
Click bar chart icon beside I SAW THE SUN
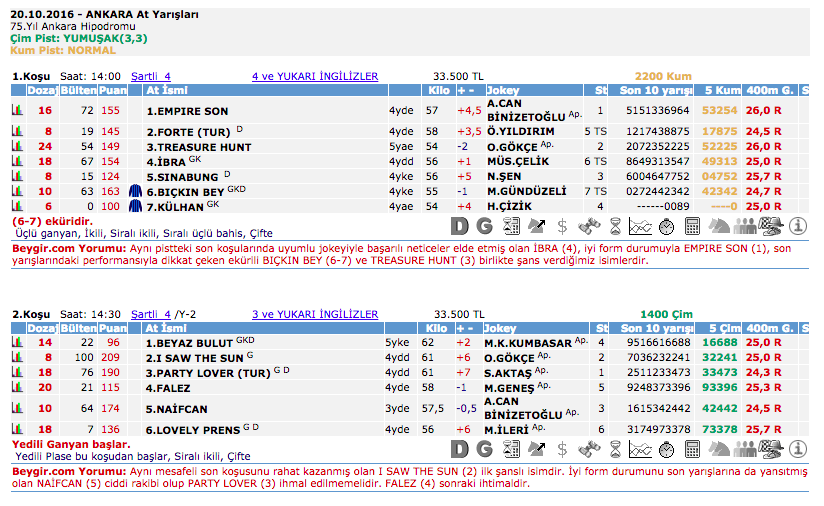[17, 357]
